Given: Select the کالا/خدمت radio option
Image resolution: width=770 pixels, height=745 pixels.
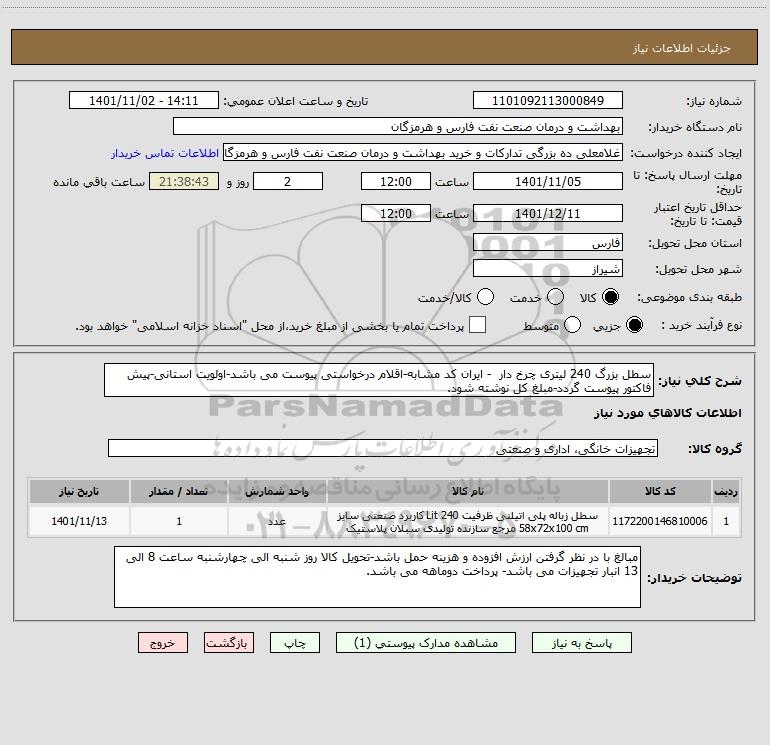Looking at the screenshot, I should click(x=486, y=297).
